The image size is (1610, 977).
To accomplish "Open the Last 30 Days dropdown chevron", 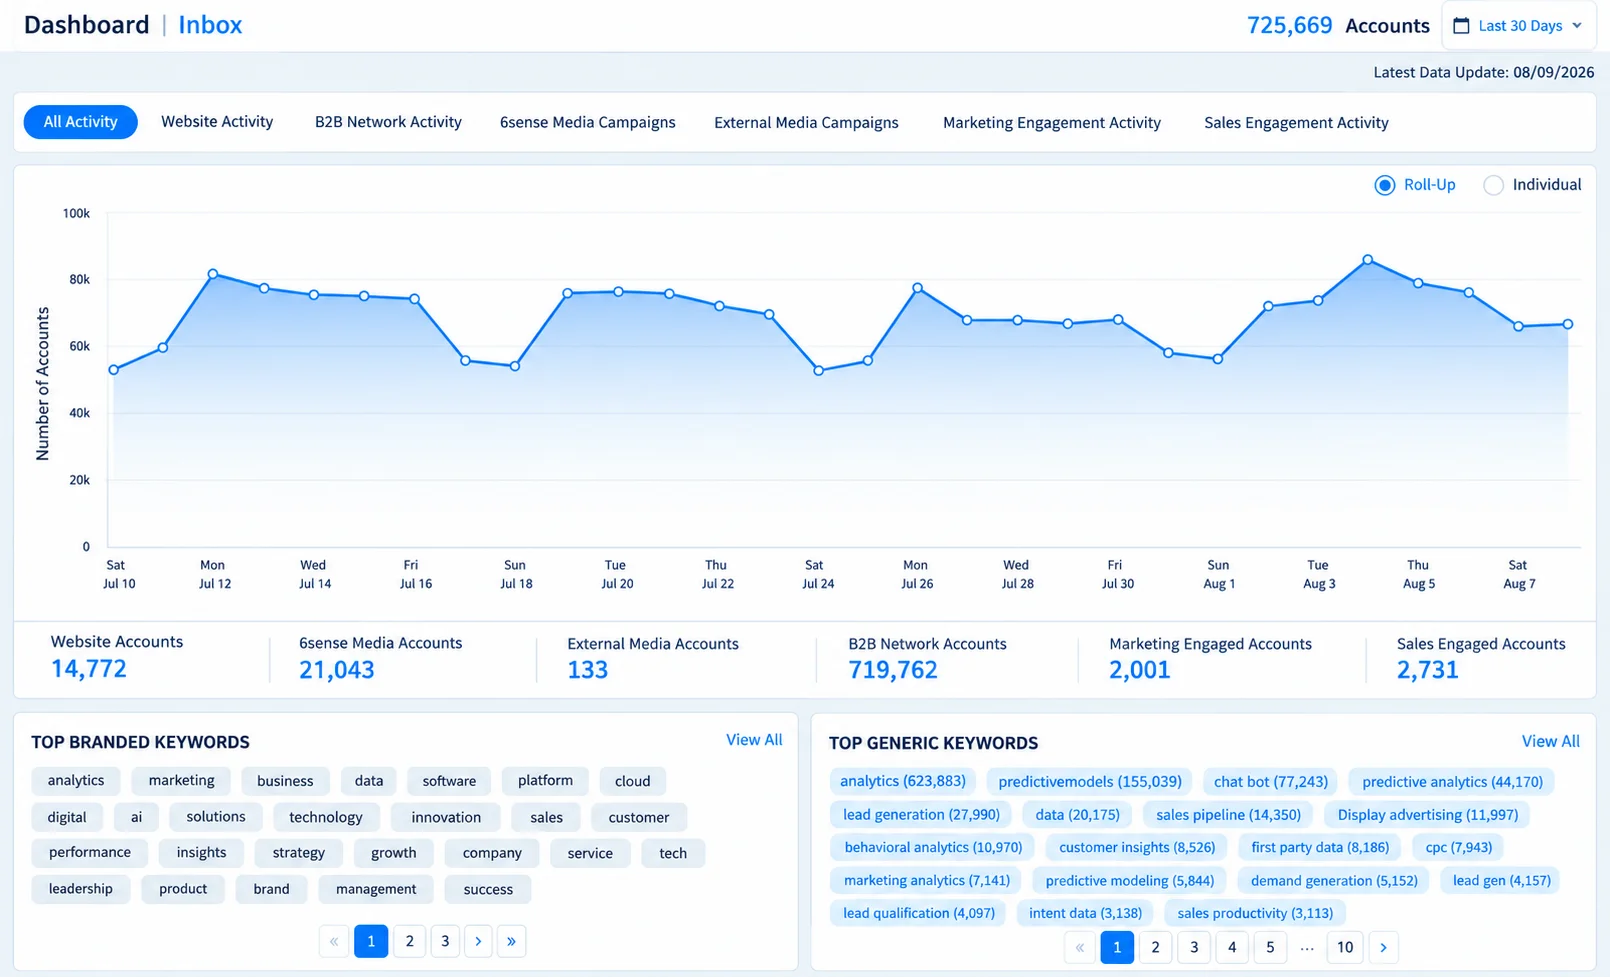I will pyautogui.click(x=1577, y=26).
